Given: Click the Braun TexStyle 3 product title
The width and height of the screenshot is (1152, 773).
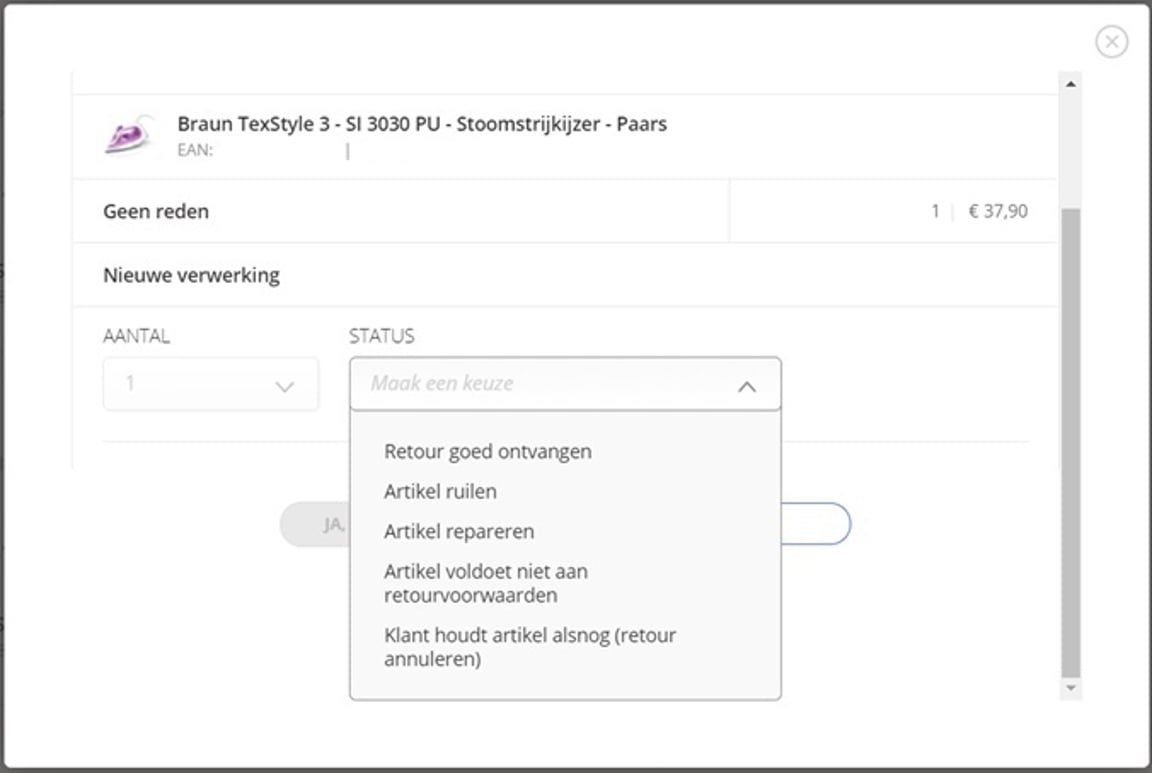Looking at the screenshot, I should click(x=422, y=124).
